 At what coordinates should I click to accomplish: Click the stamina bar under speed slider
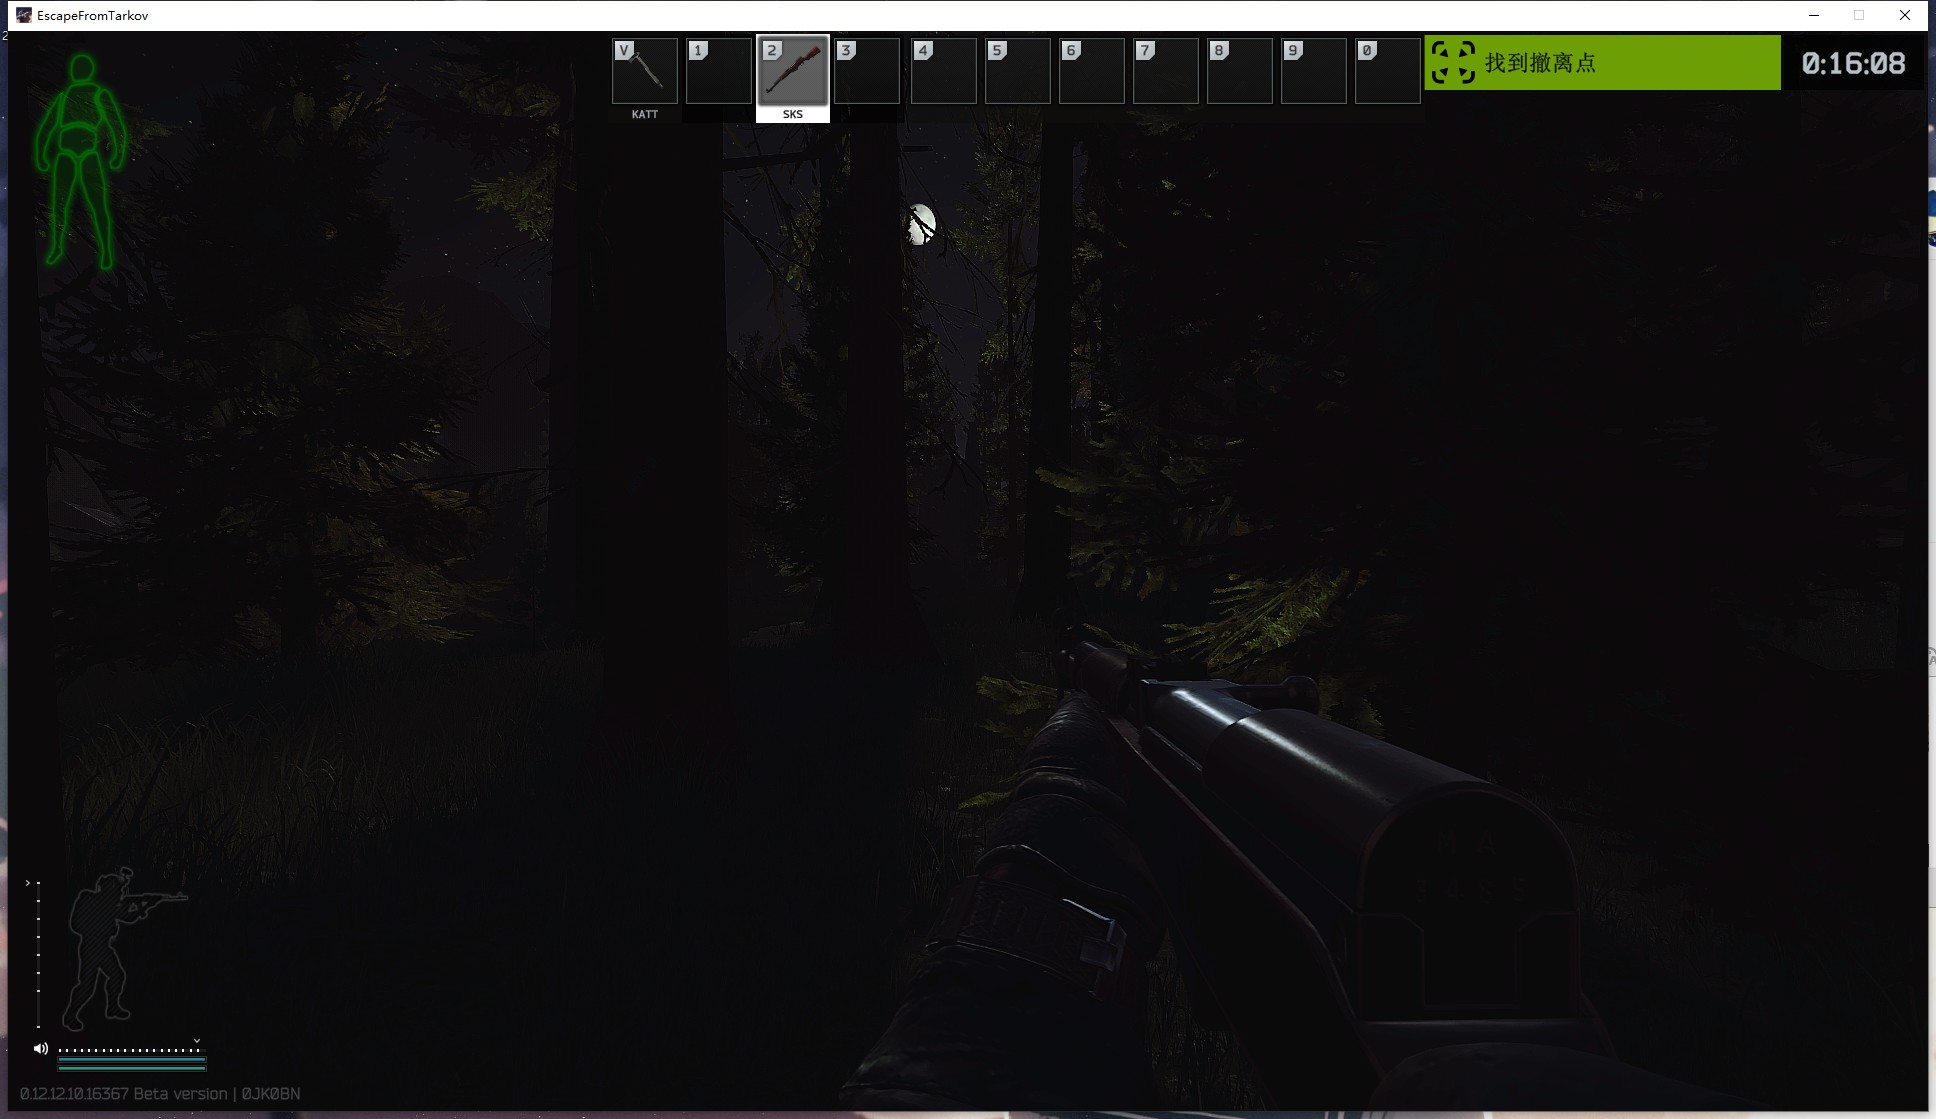[132, 1060]
